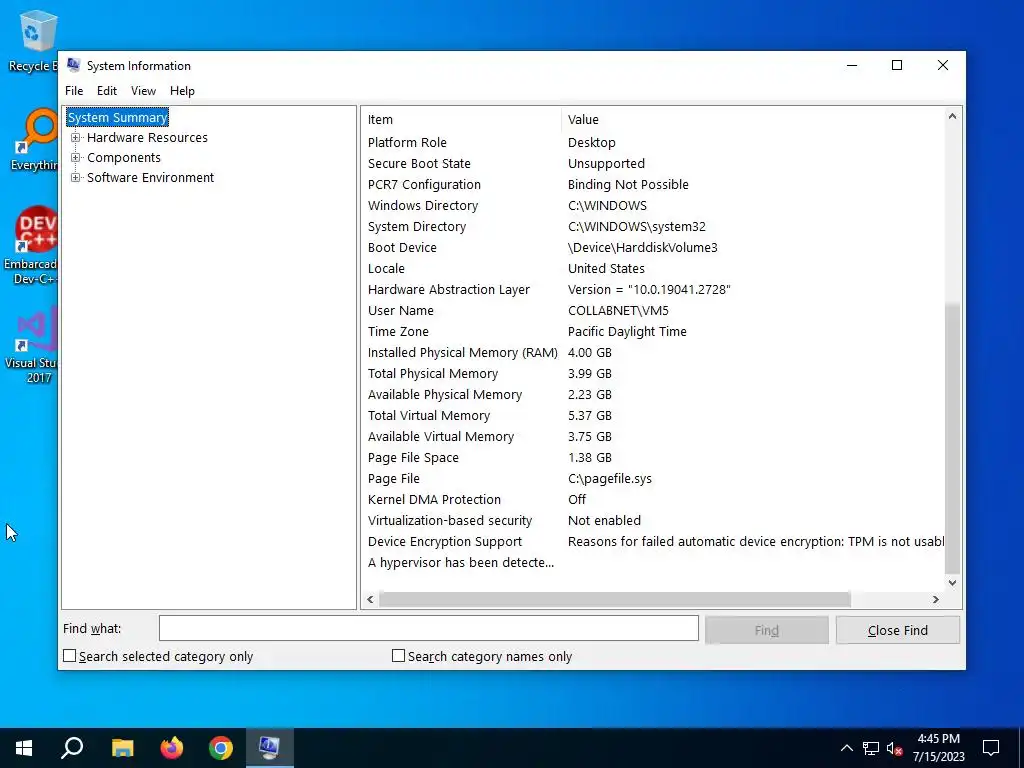Select the Secure Boot State row
The image size is (1024, 768).
coord(653,163)
